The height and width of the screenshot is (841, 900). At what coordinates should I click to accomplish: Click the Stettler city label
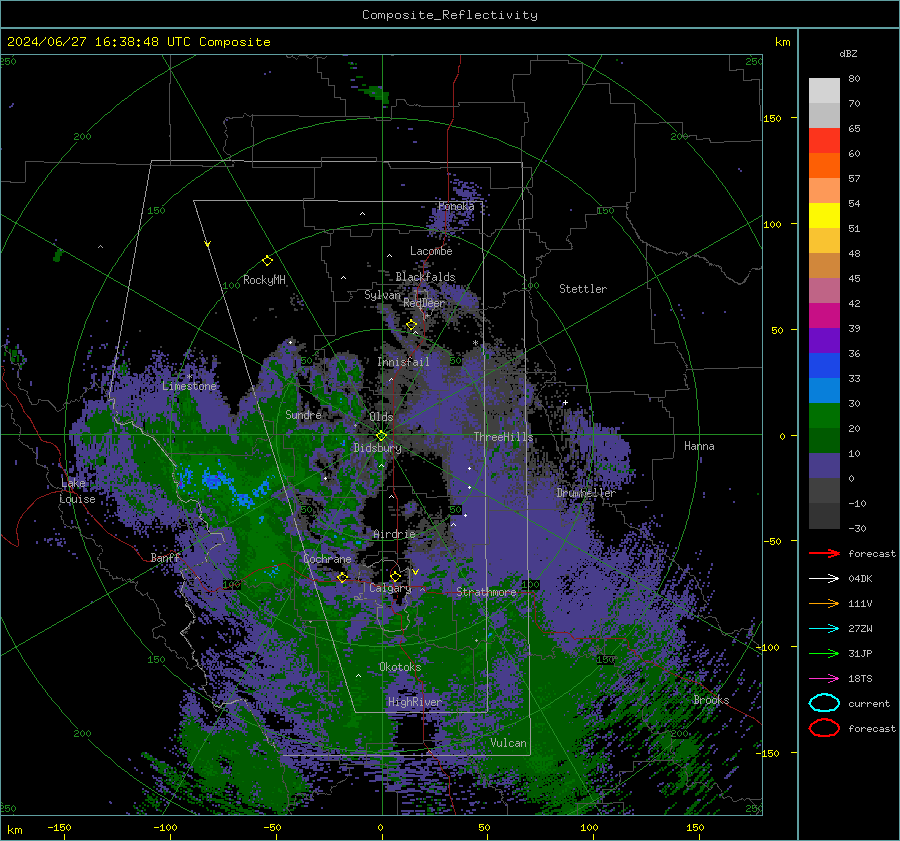[x=583, y=289]
